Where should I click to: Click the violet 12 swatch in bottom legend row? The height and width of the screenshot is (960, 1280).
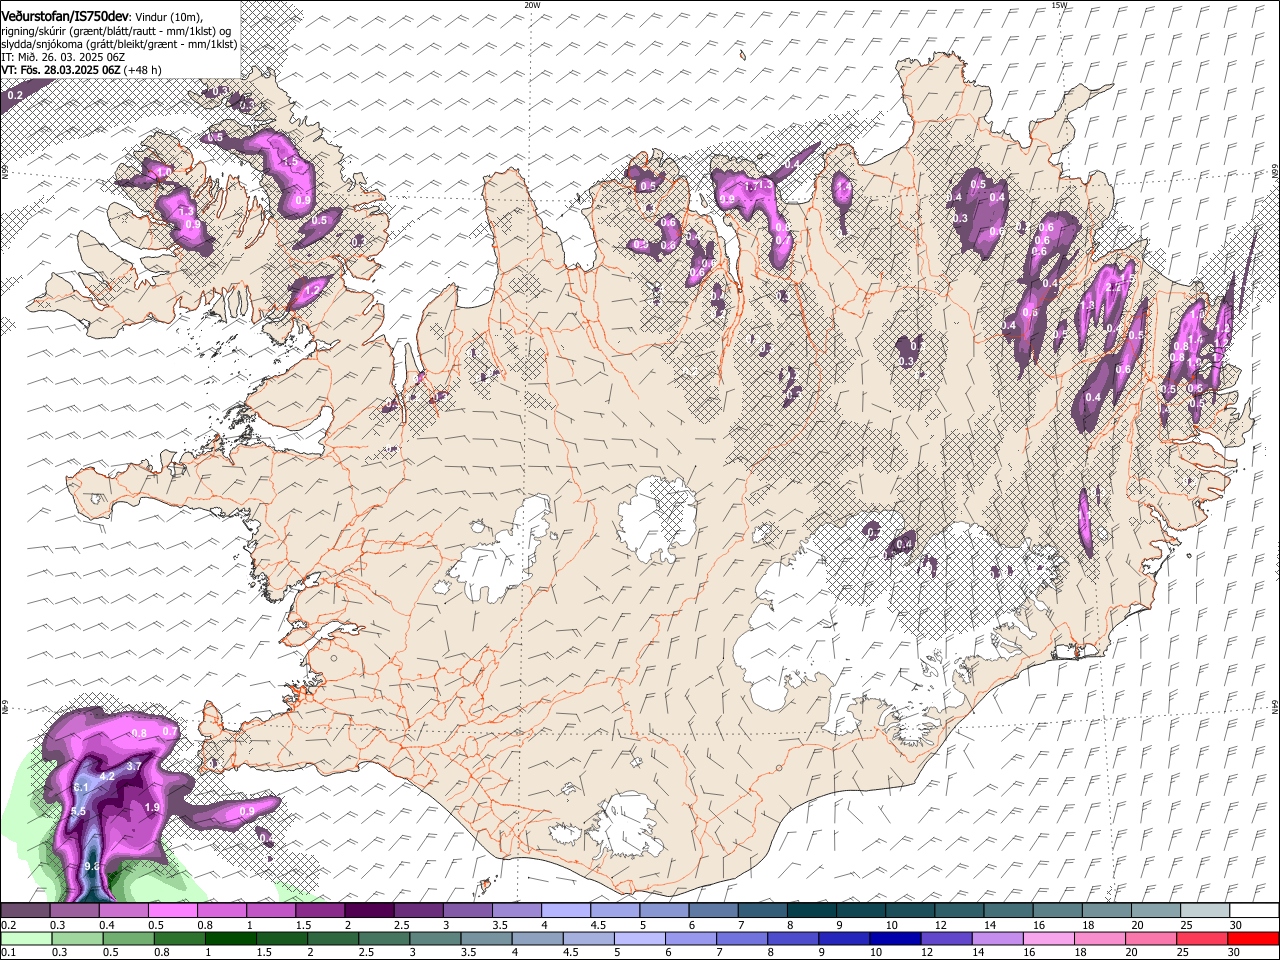tap(947, 938)
